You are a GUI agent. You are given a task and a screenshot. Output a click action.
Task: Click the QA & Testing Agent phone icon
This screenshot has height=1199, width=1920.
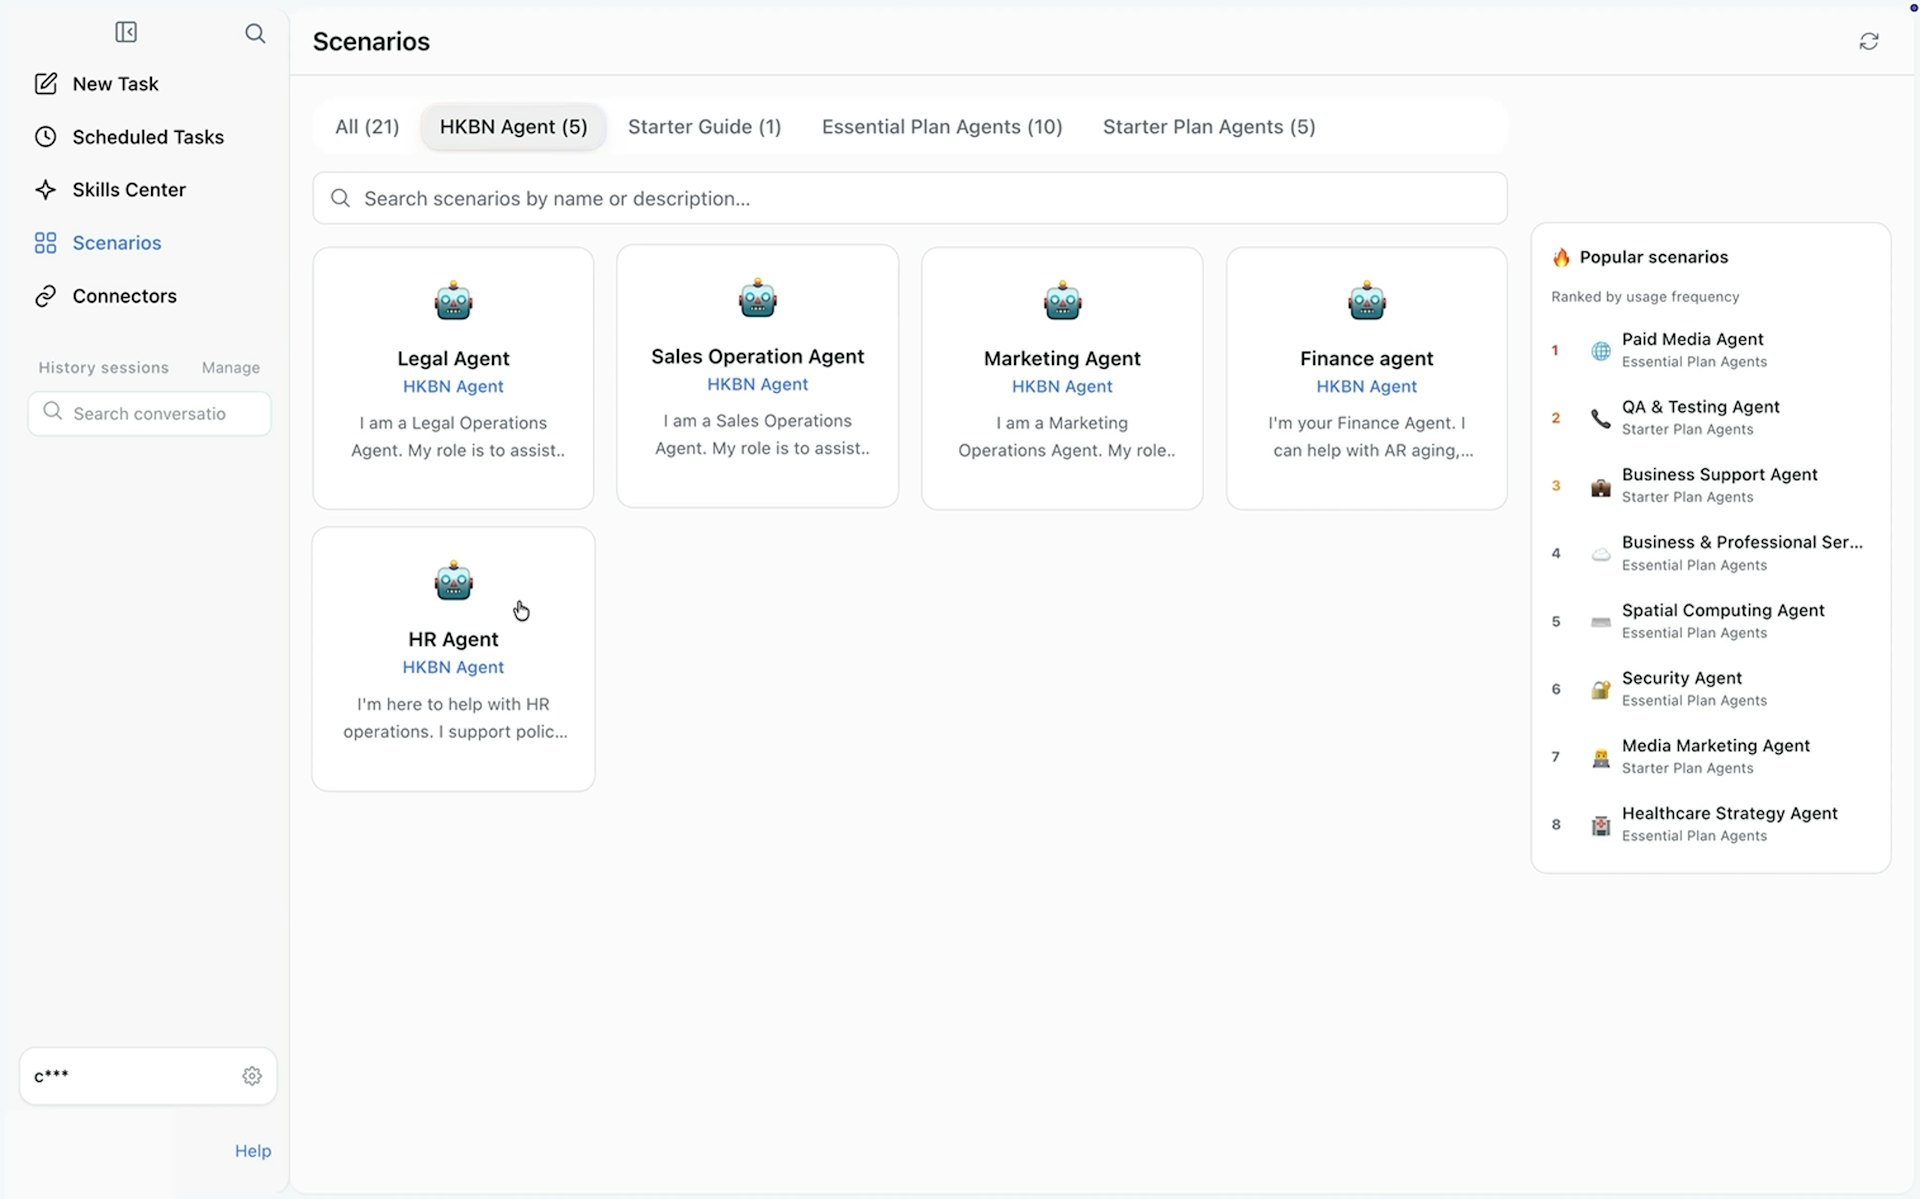pos(1601,418)
